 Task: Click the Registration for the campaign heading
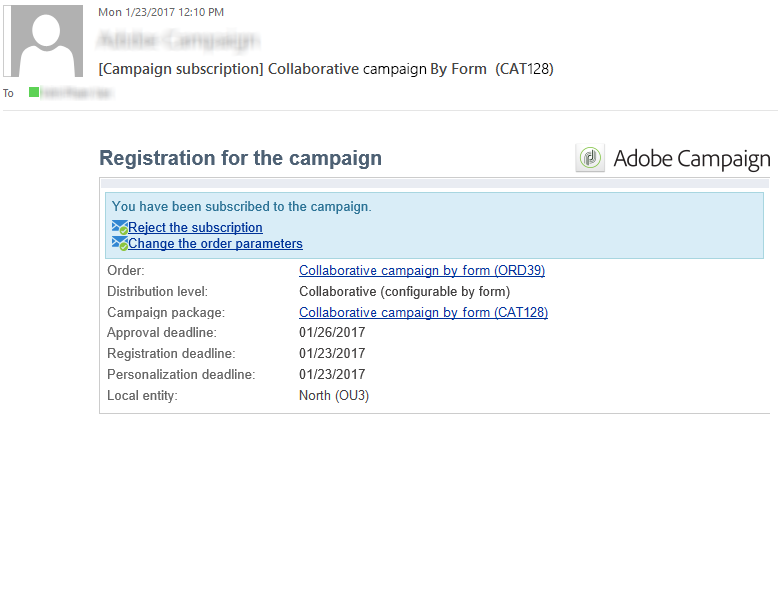[x=240, y=158]
